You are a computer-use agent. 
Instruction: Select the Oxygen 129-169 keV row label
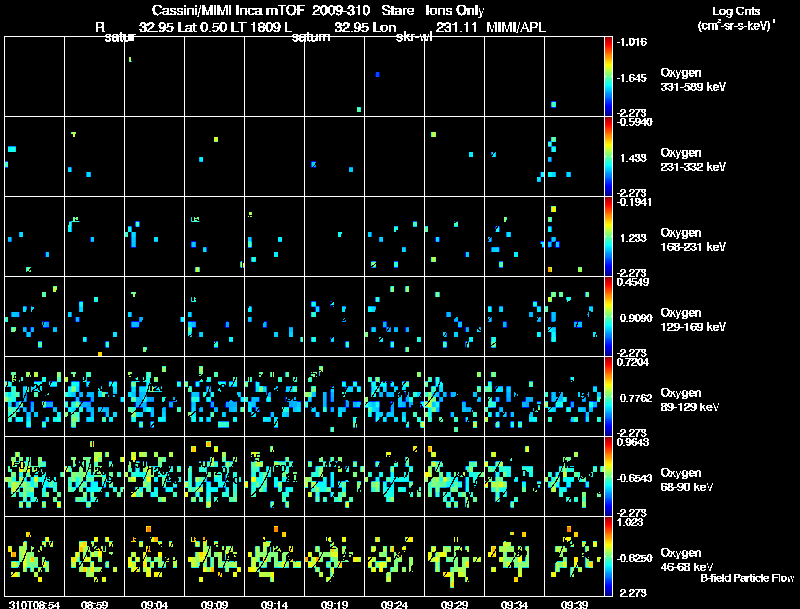(x=693, y=320)
